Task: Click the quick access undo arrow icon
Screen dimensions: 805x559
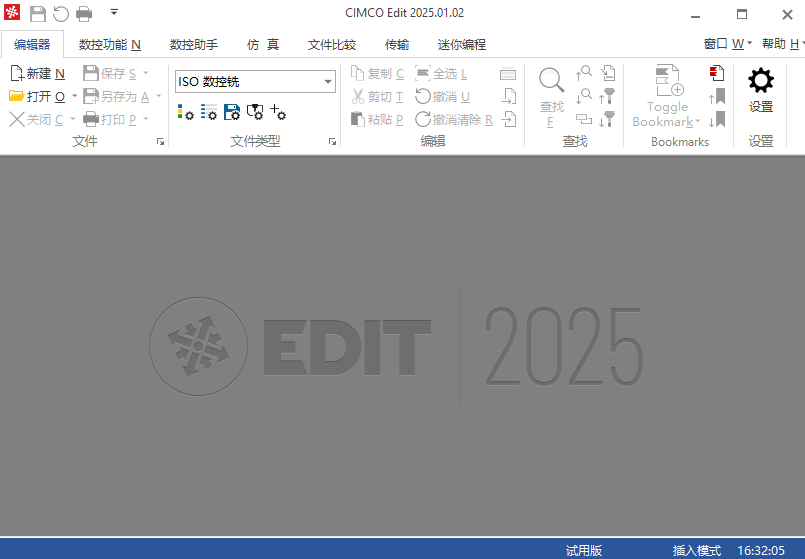Action: (x=61, y=13)
